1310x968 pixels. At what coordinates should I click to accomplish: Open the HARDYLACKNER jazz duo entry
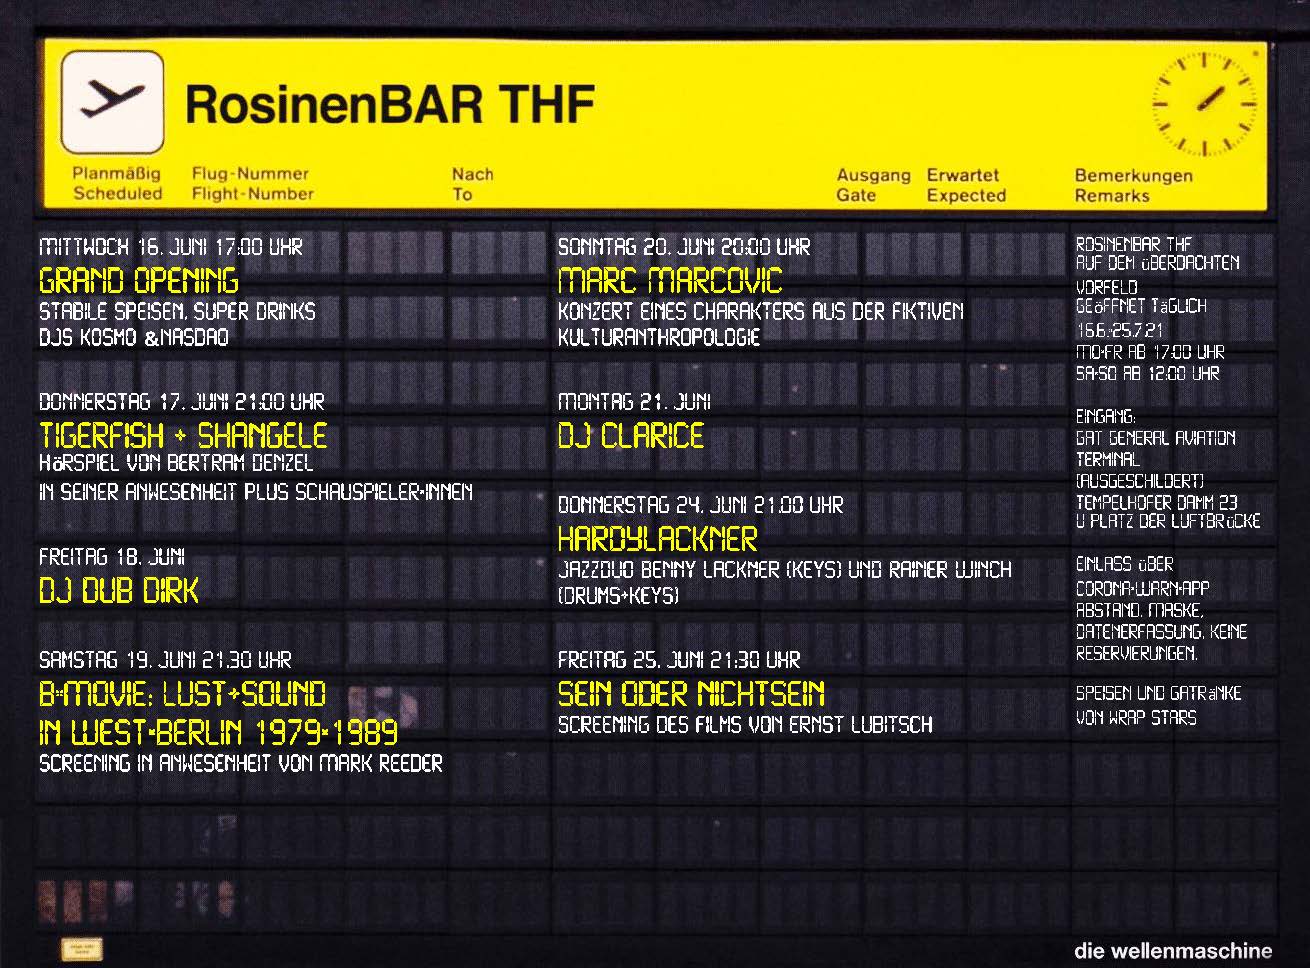[657, 539]
